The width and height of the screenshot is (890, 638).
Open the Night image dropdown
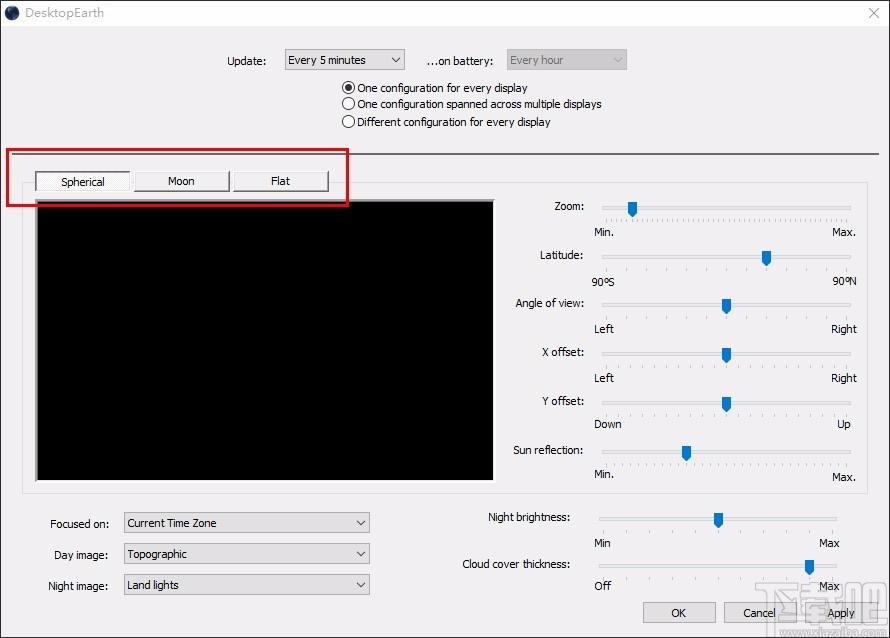coord(247,585)
